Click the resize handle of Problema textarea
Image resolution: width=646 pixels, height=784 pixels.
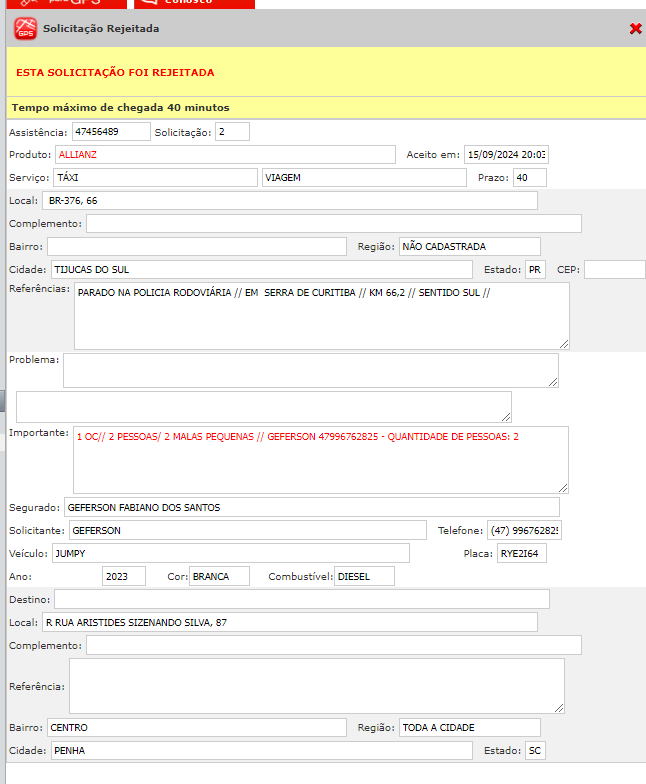tap(552, 380)
